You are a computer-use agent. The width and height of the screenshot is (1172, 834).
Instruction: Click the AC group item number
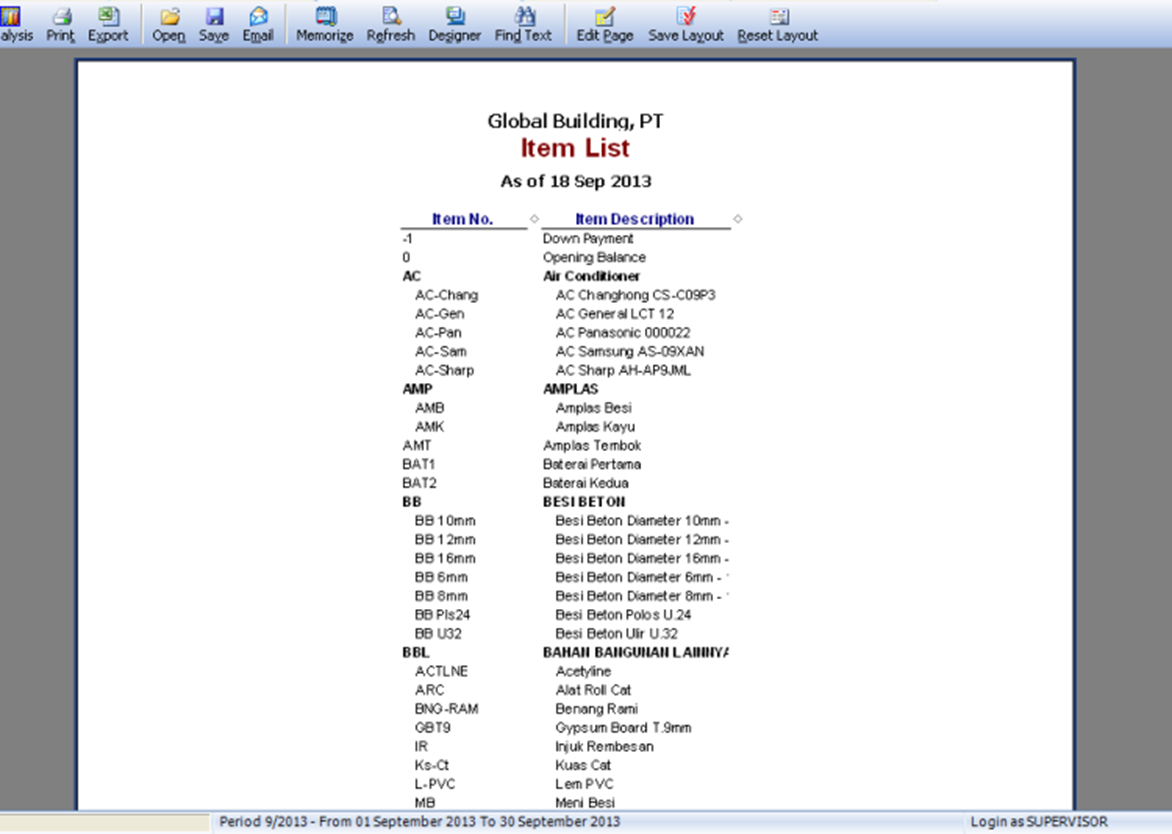click(412, 276)
